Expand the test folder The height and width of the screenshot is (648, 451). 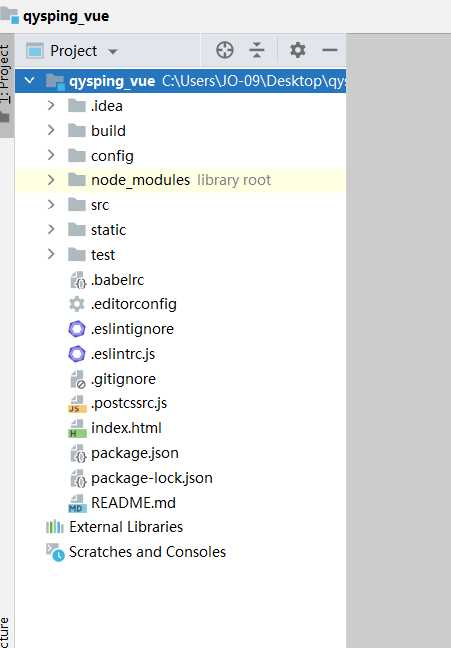pos(51,255)
